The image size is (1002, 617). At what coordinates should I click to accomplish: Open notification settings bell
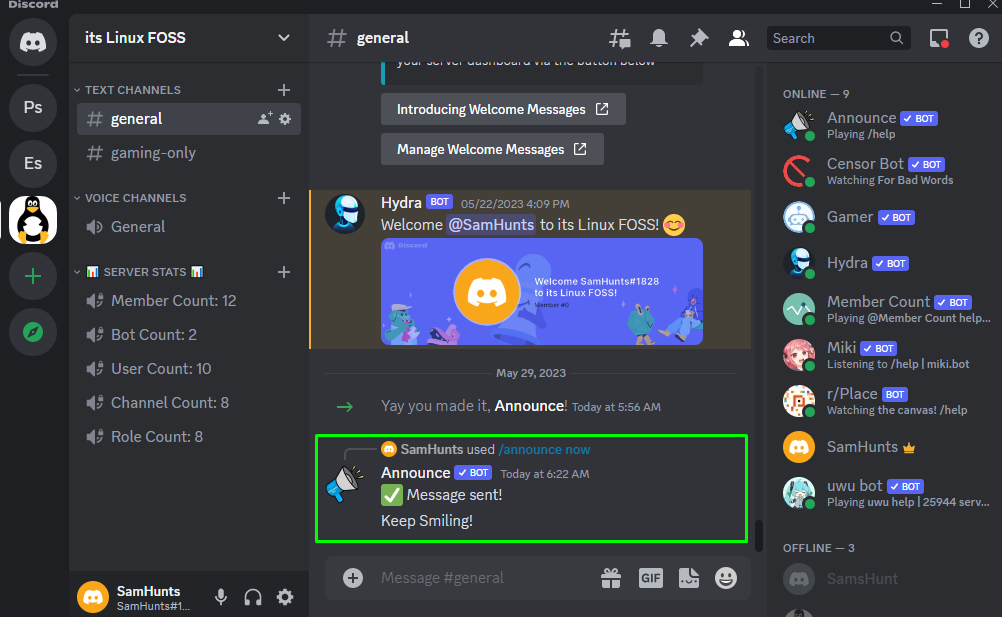tap(659, 38)
